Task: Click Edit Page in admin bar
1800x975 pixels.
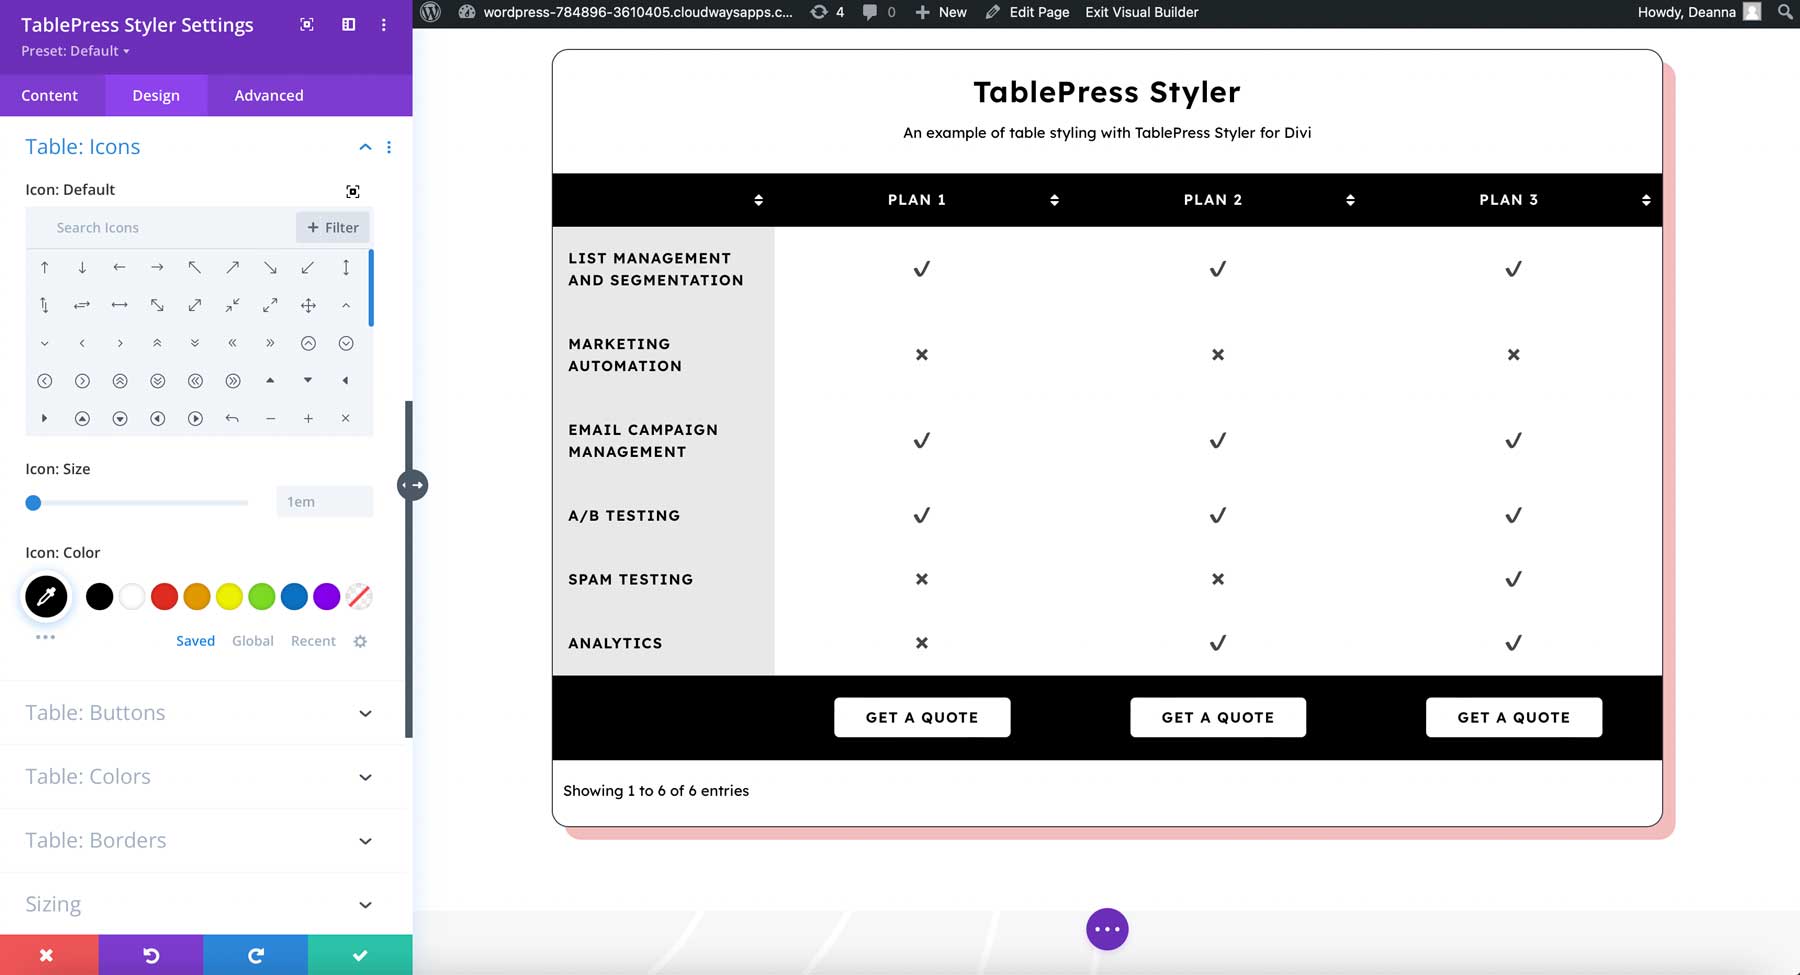Action: pos(1027,12)
